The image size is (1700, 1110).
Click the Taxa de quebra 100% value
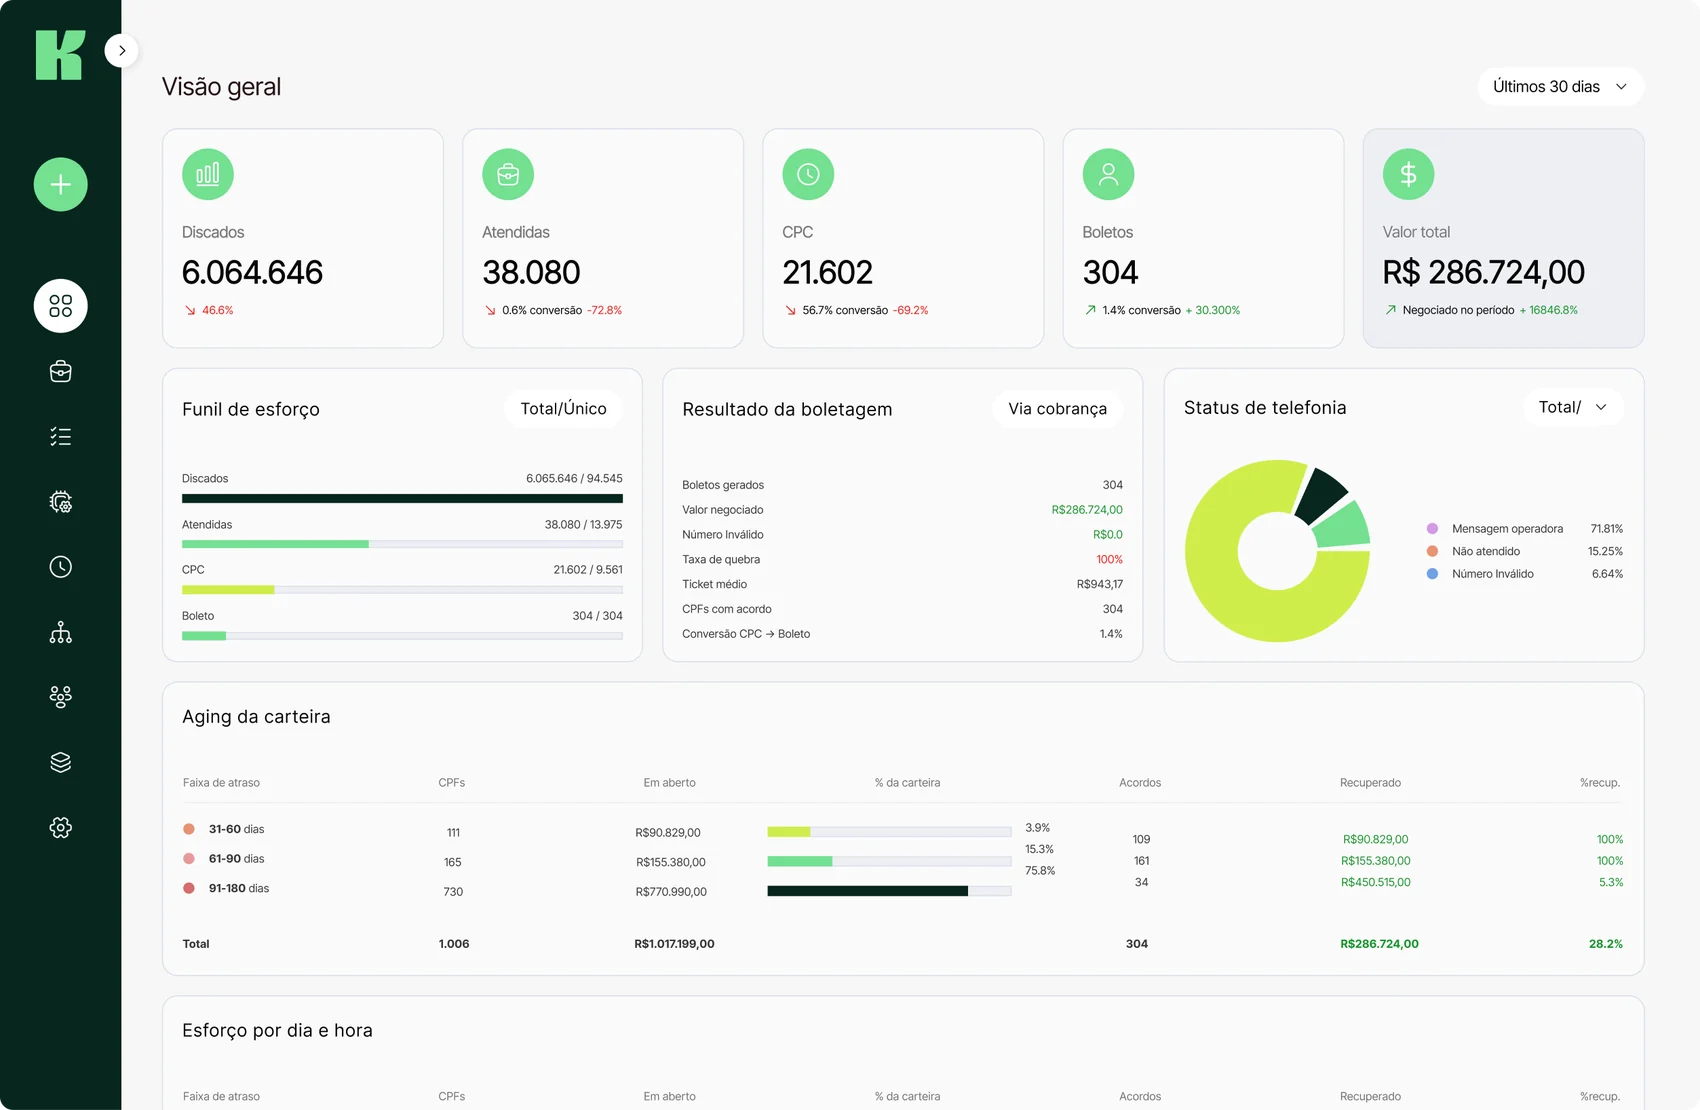point(1109,560)
